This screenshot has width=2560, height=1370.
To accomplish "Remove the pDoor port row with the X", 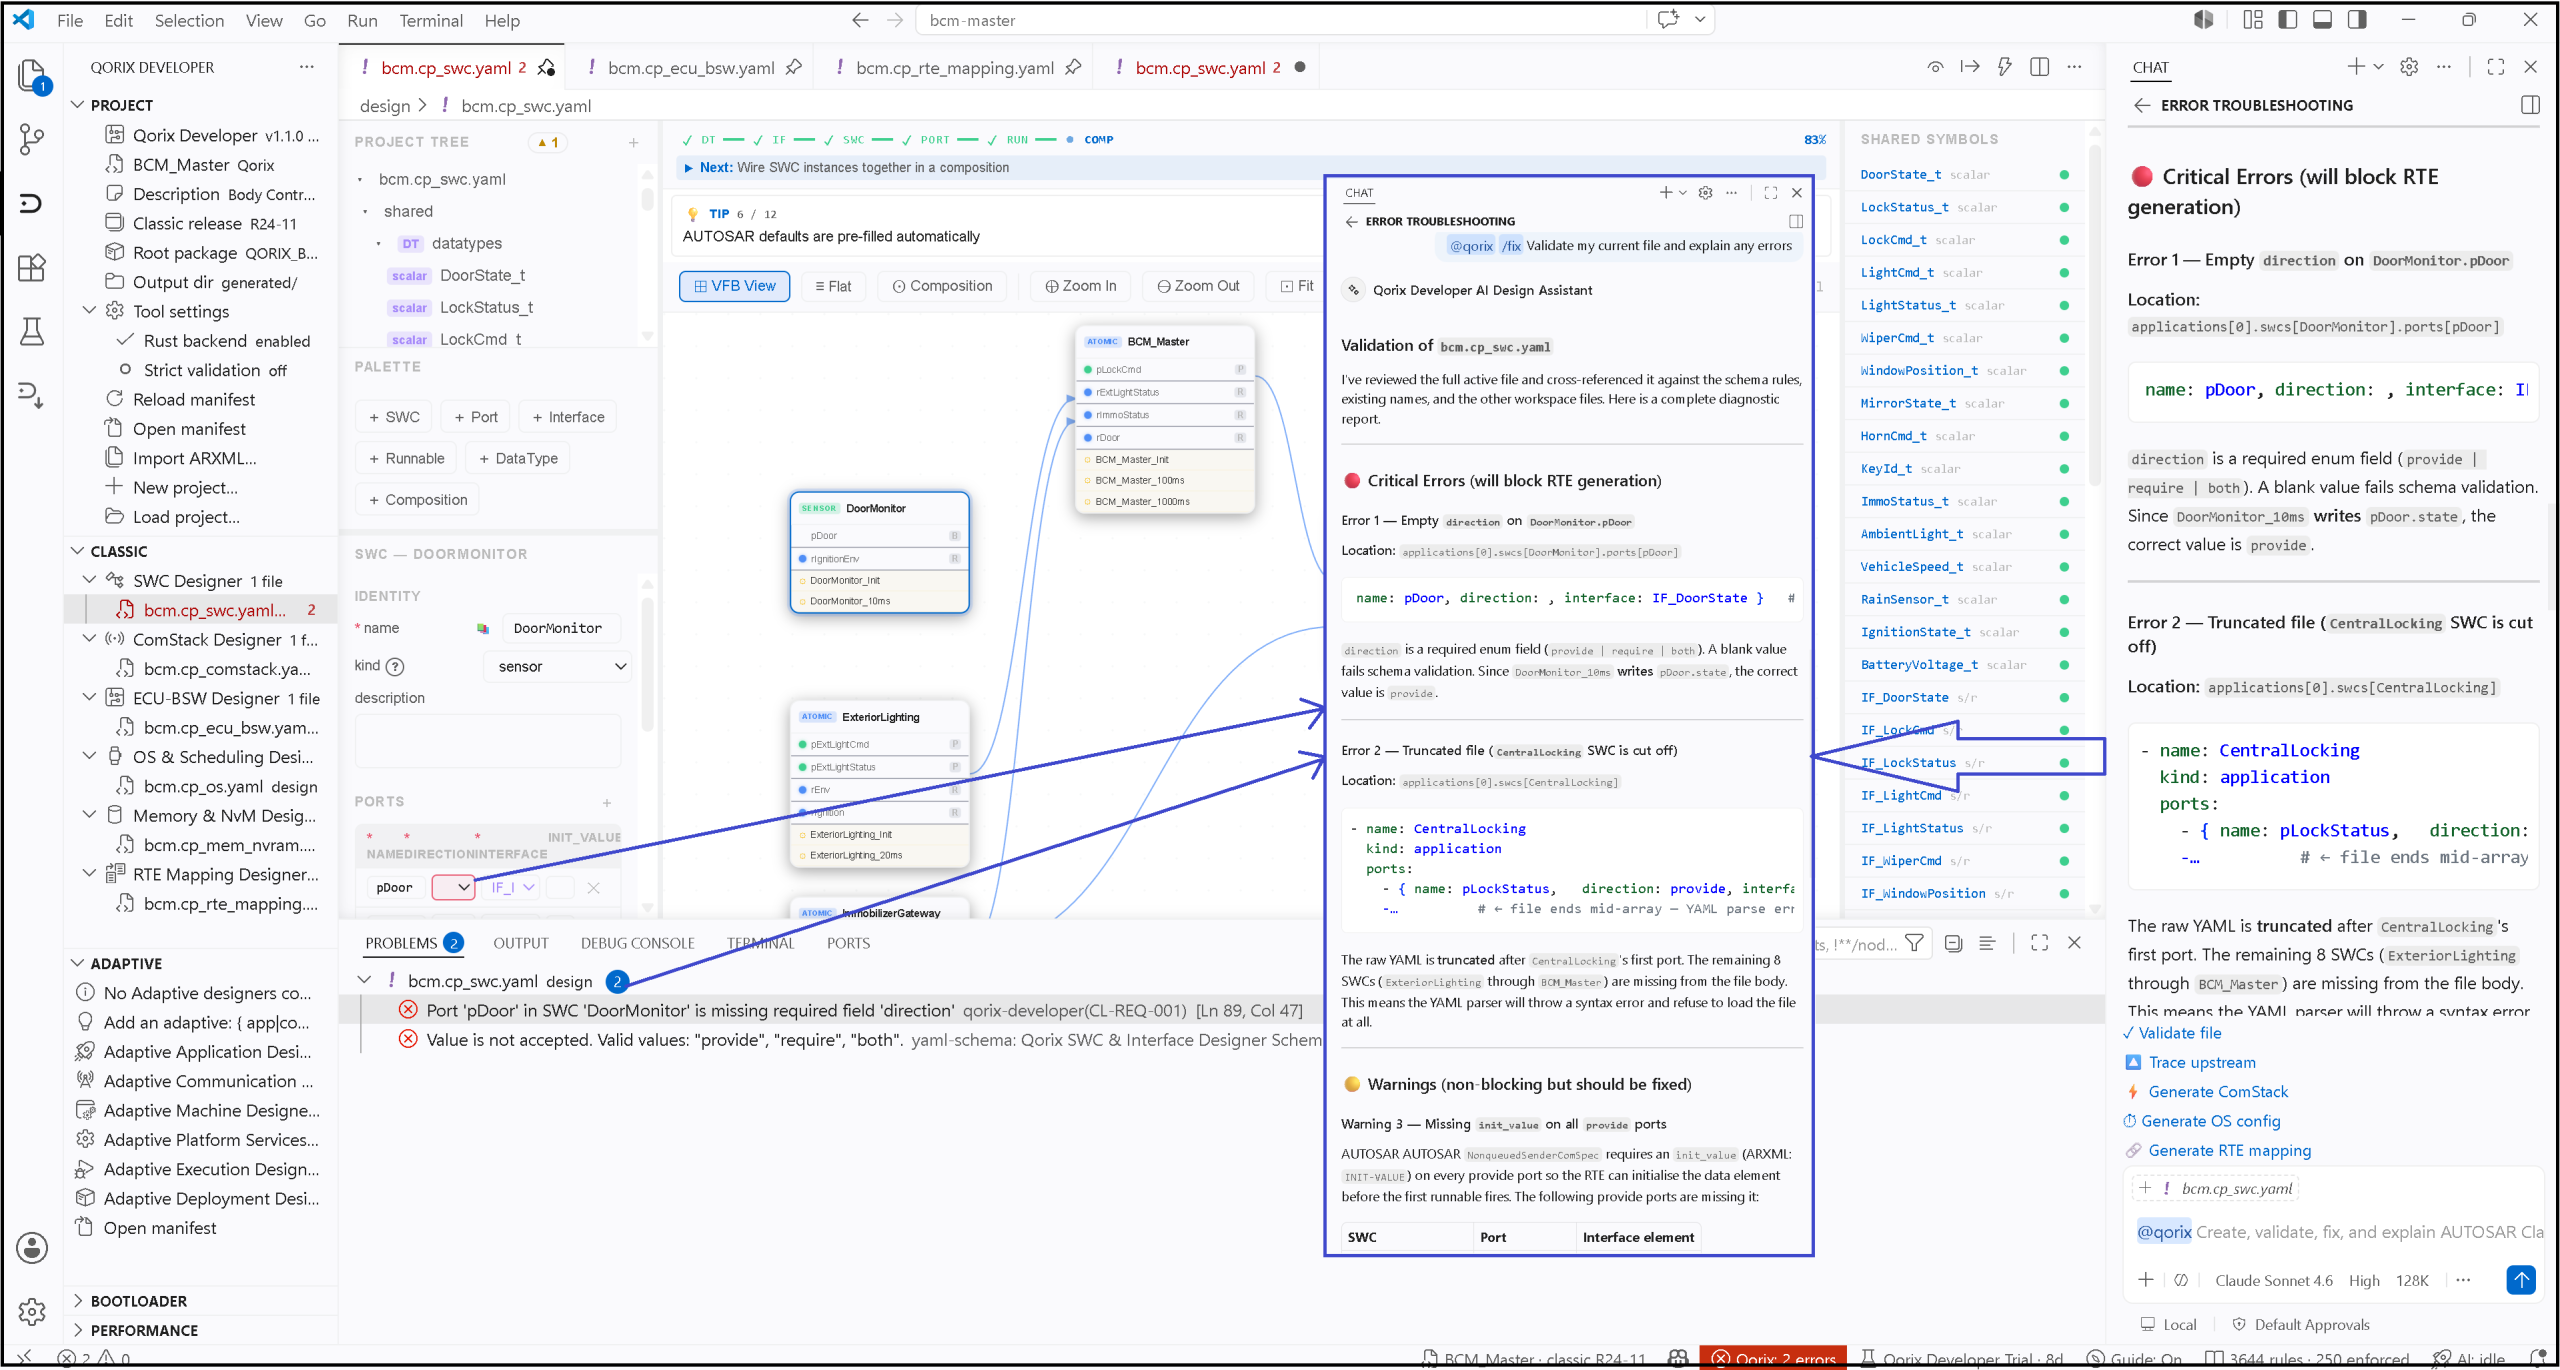I will click(x=593, y=888).
